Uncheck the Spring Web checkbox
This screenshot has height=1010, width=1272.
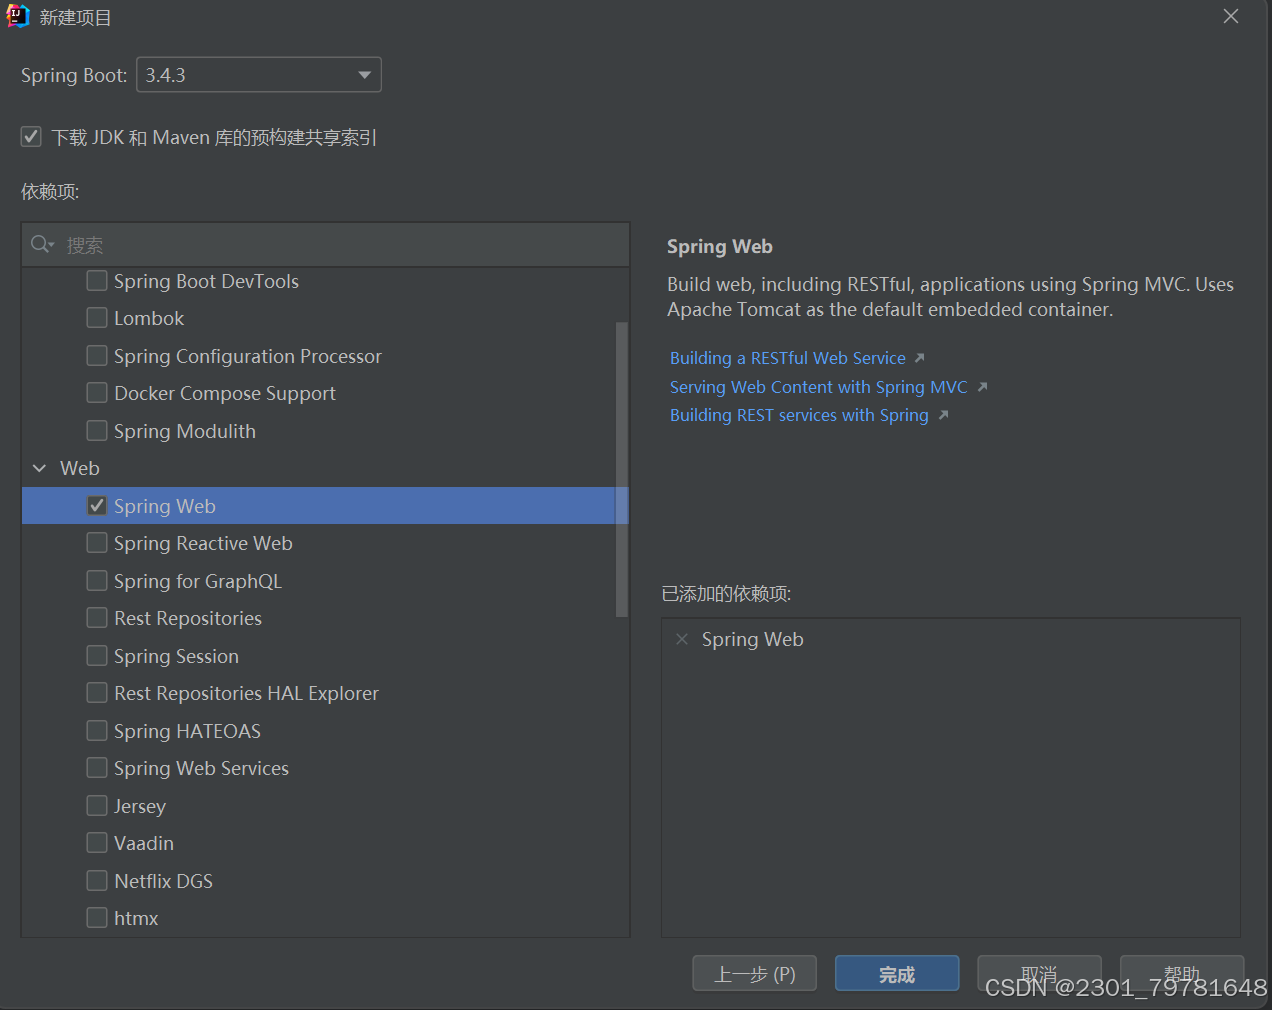pos(97,505)
